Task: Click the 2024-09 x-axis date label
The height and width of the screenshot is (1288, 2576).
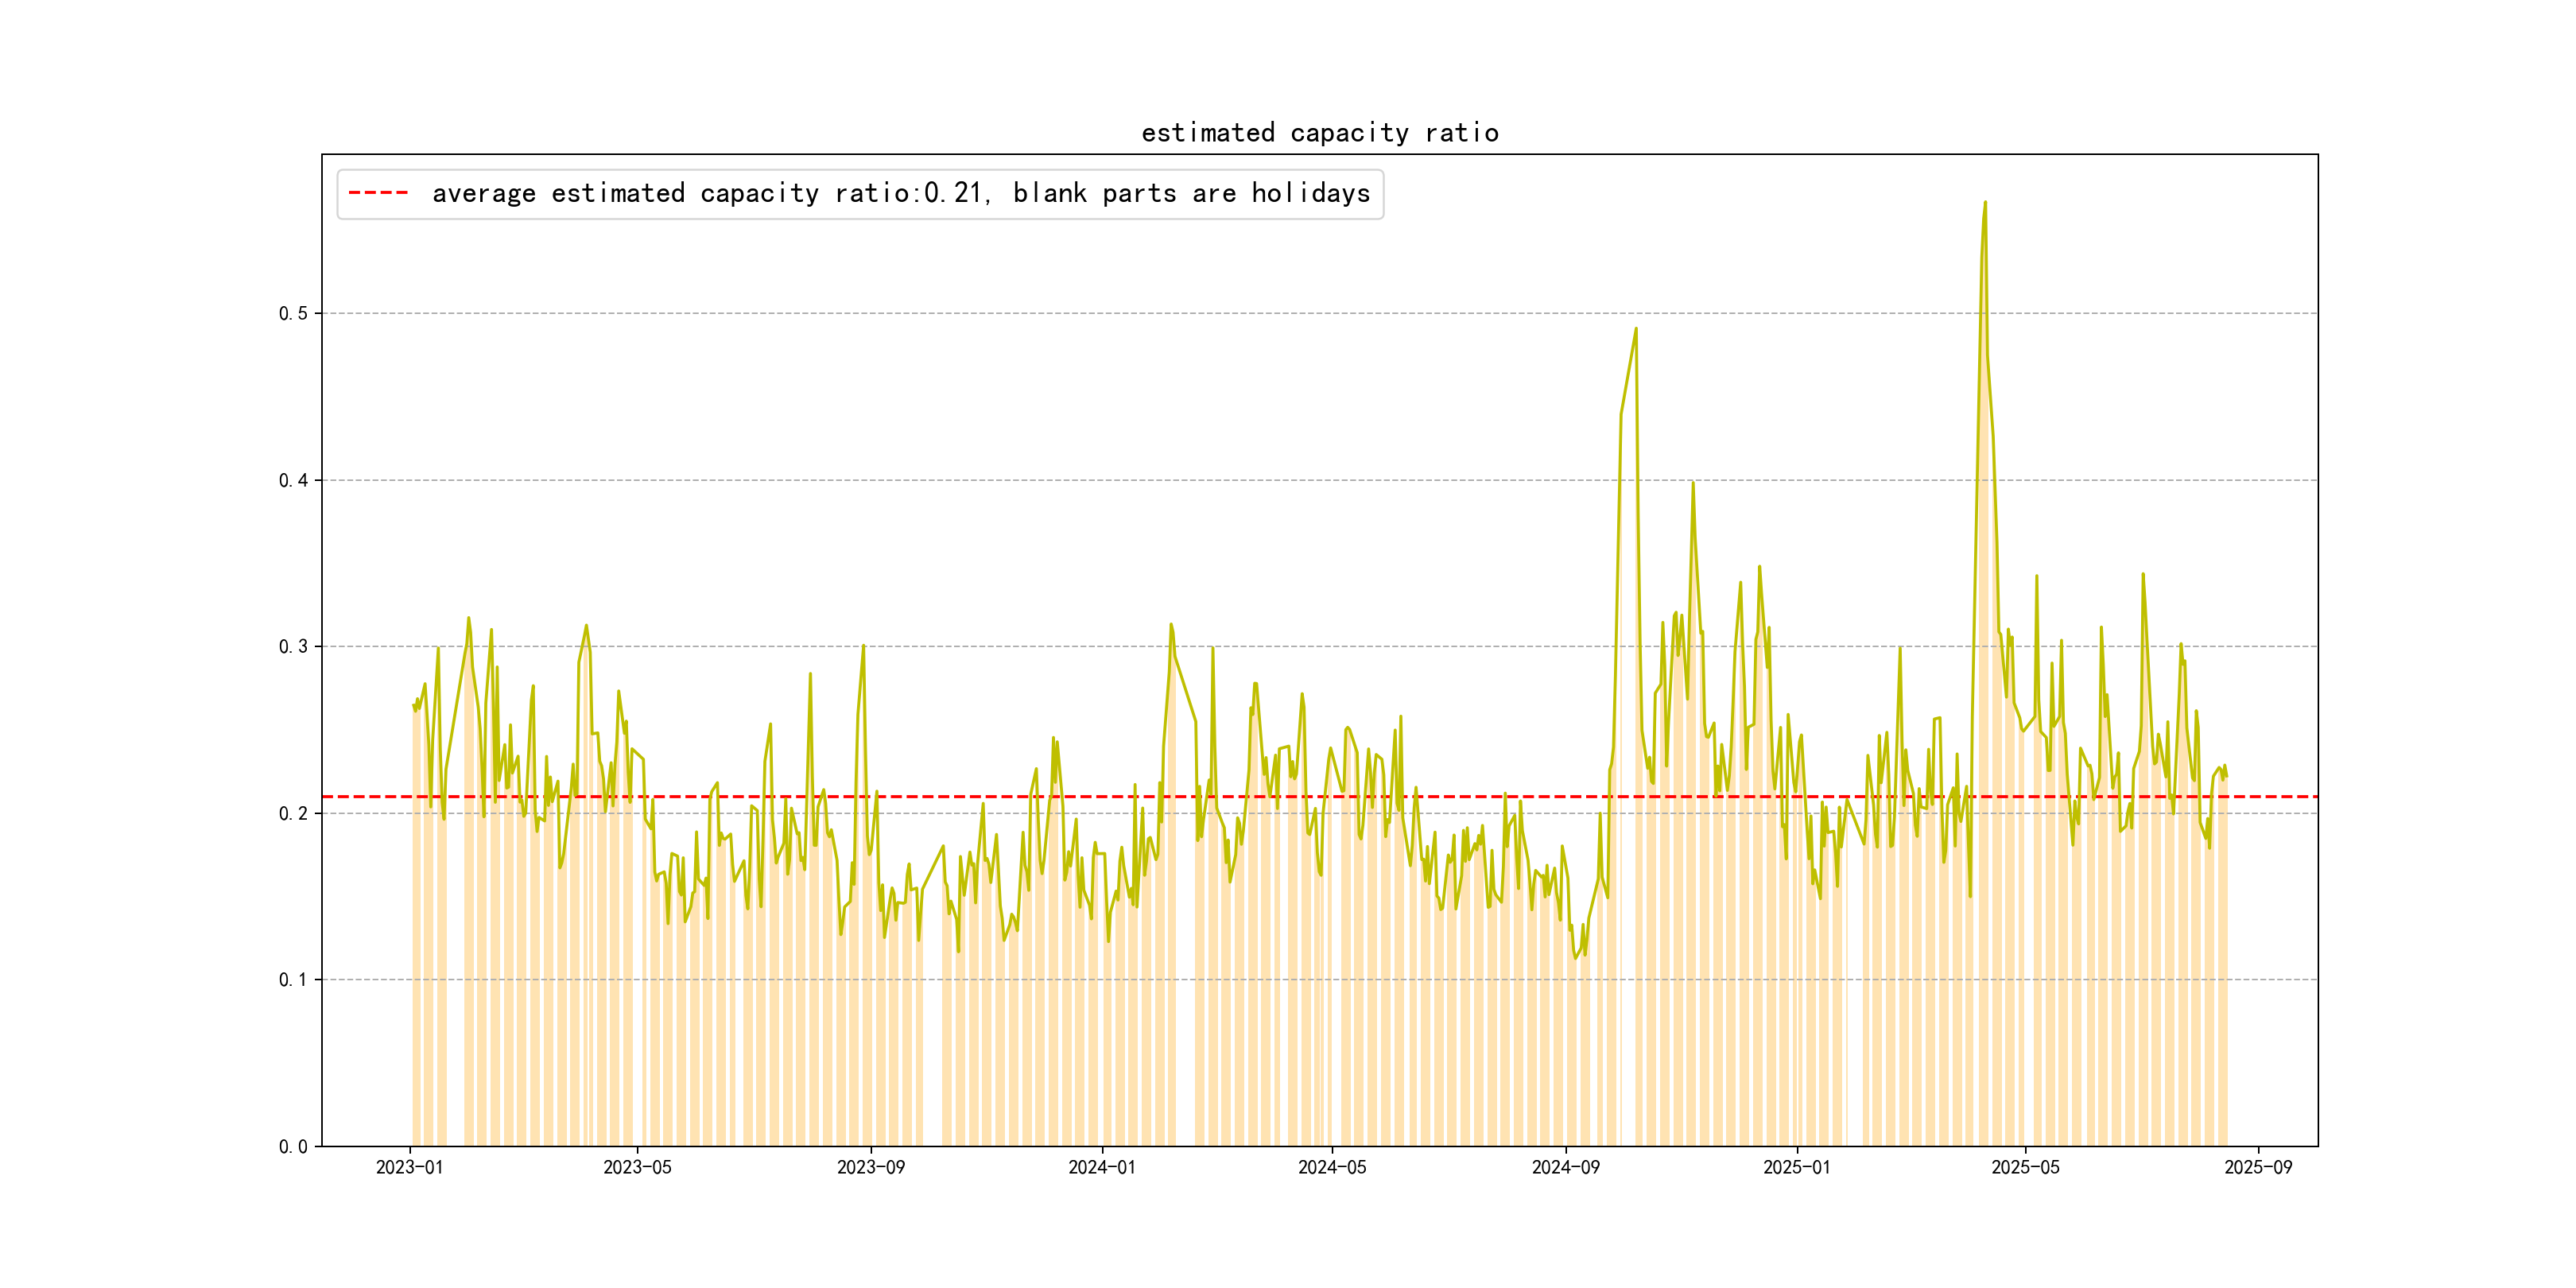Action: (x=1565, y=1167)
